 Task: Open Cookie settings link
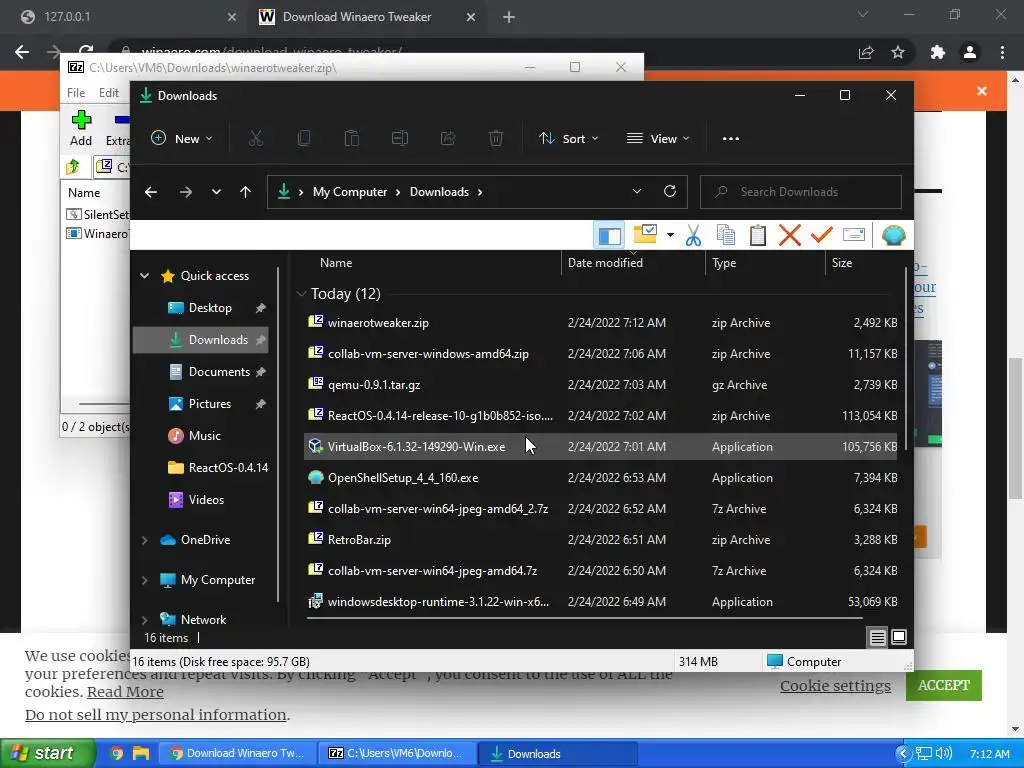(x=835, y=686)
